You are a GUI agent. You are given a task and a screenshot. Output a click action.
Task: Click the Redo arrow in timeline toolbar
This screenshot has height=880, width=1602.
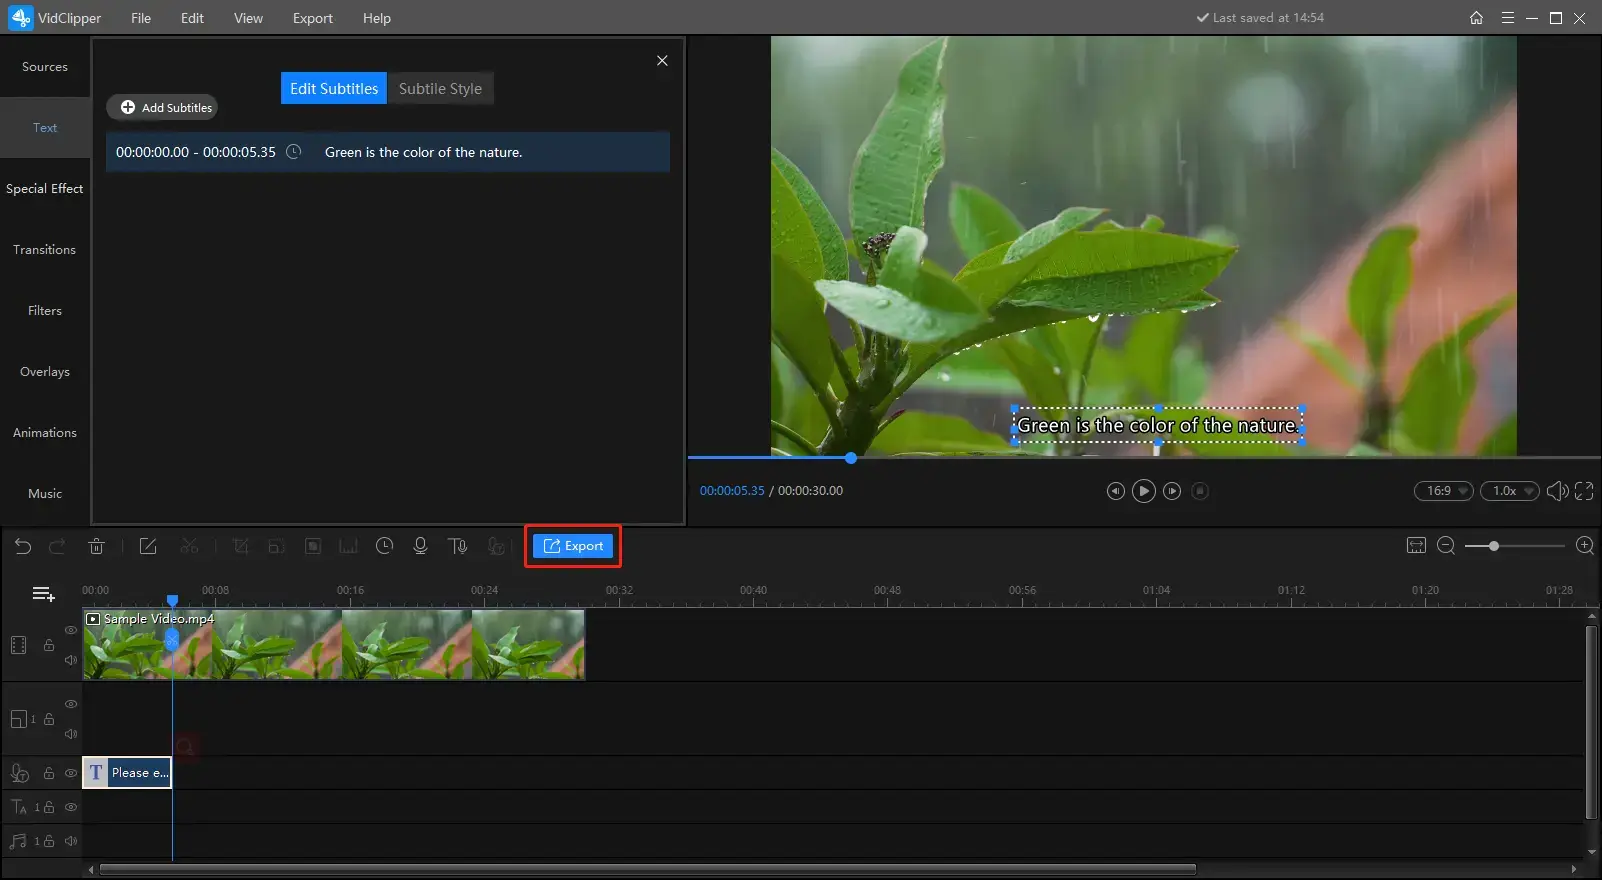(57, 546)
